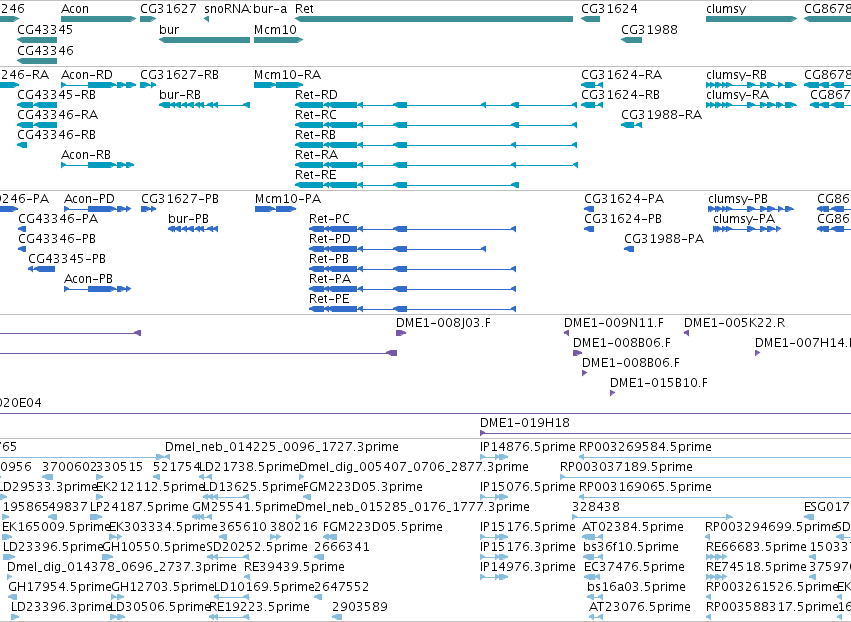Viewport: 851px width, 622px height.
Task: Select the CG43346 gene label
Action: [45, 50]
